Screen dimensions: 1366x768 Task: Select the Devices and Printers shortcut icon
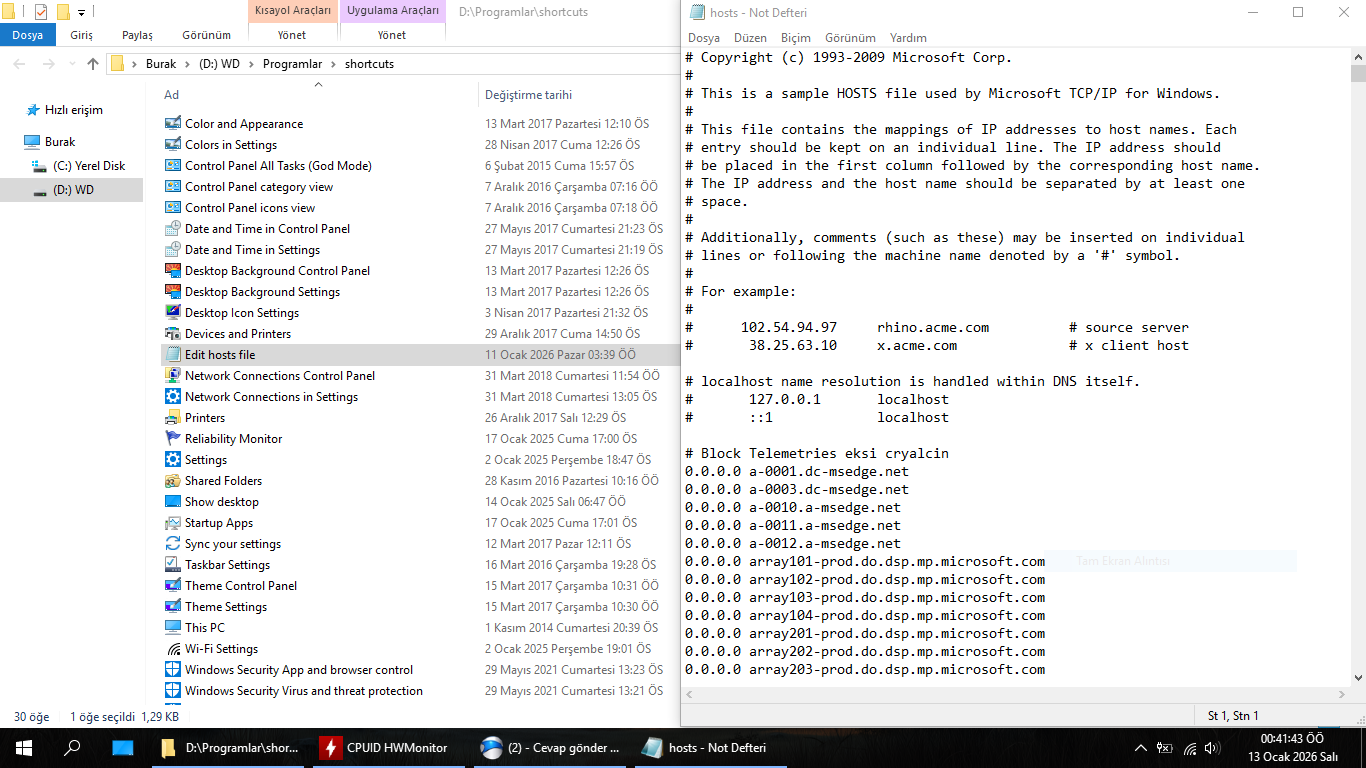(x=173, y=334)
